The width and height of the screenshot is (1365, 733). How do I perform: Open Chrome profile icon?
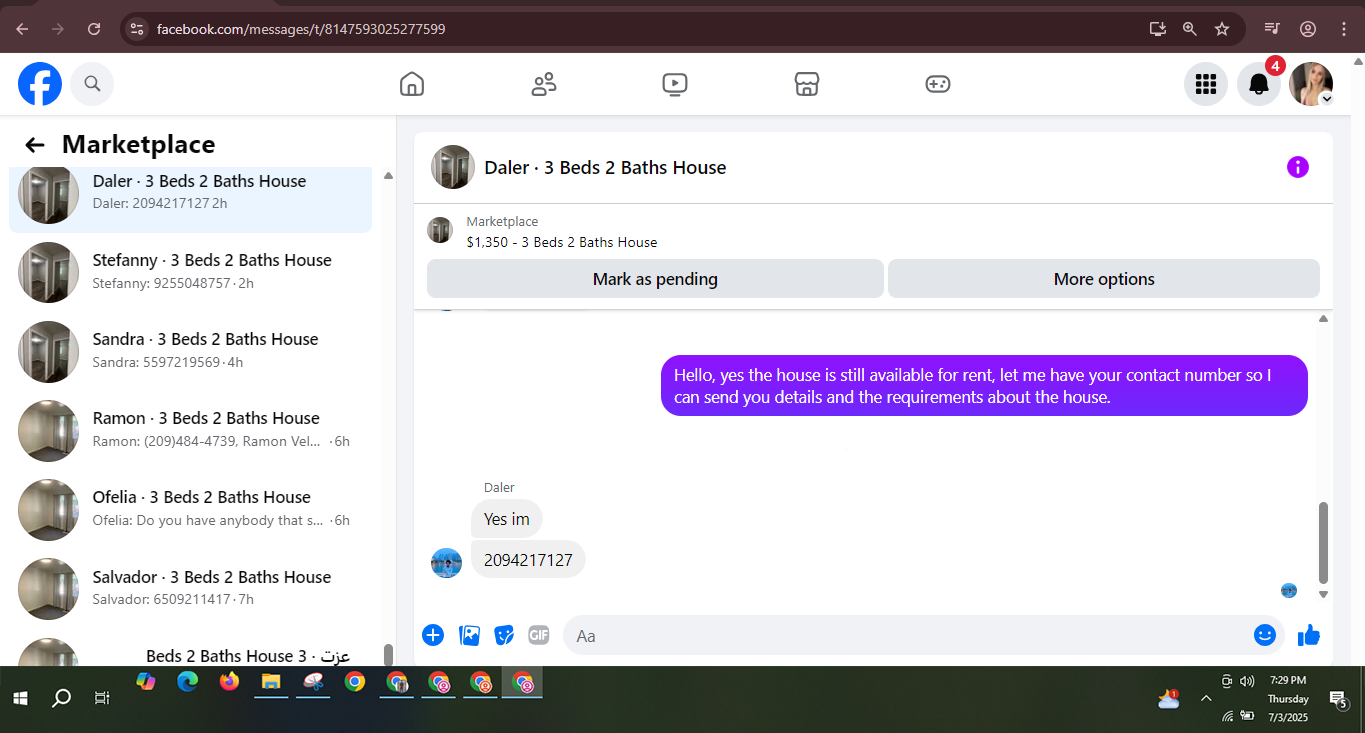tap(1308, 29)
